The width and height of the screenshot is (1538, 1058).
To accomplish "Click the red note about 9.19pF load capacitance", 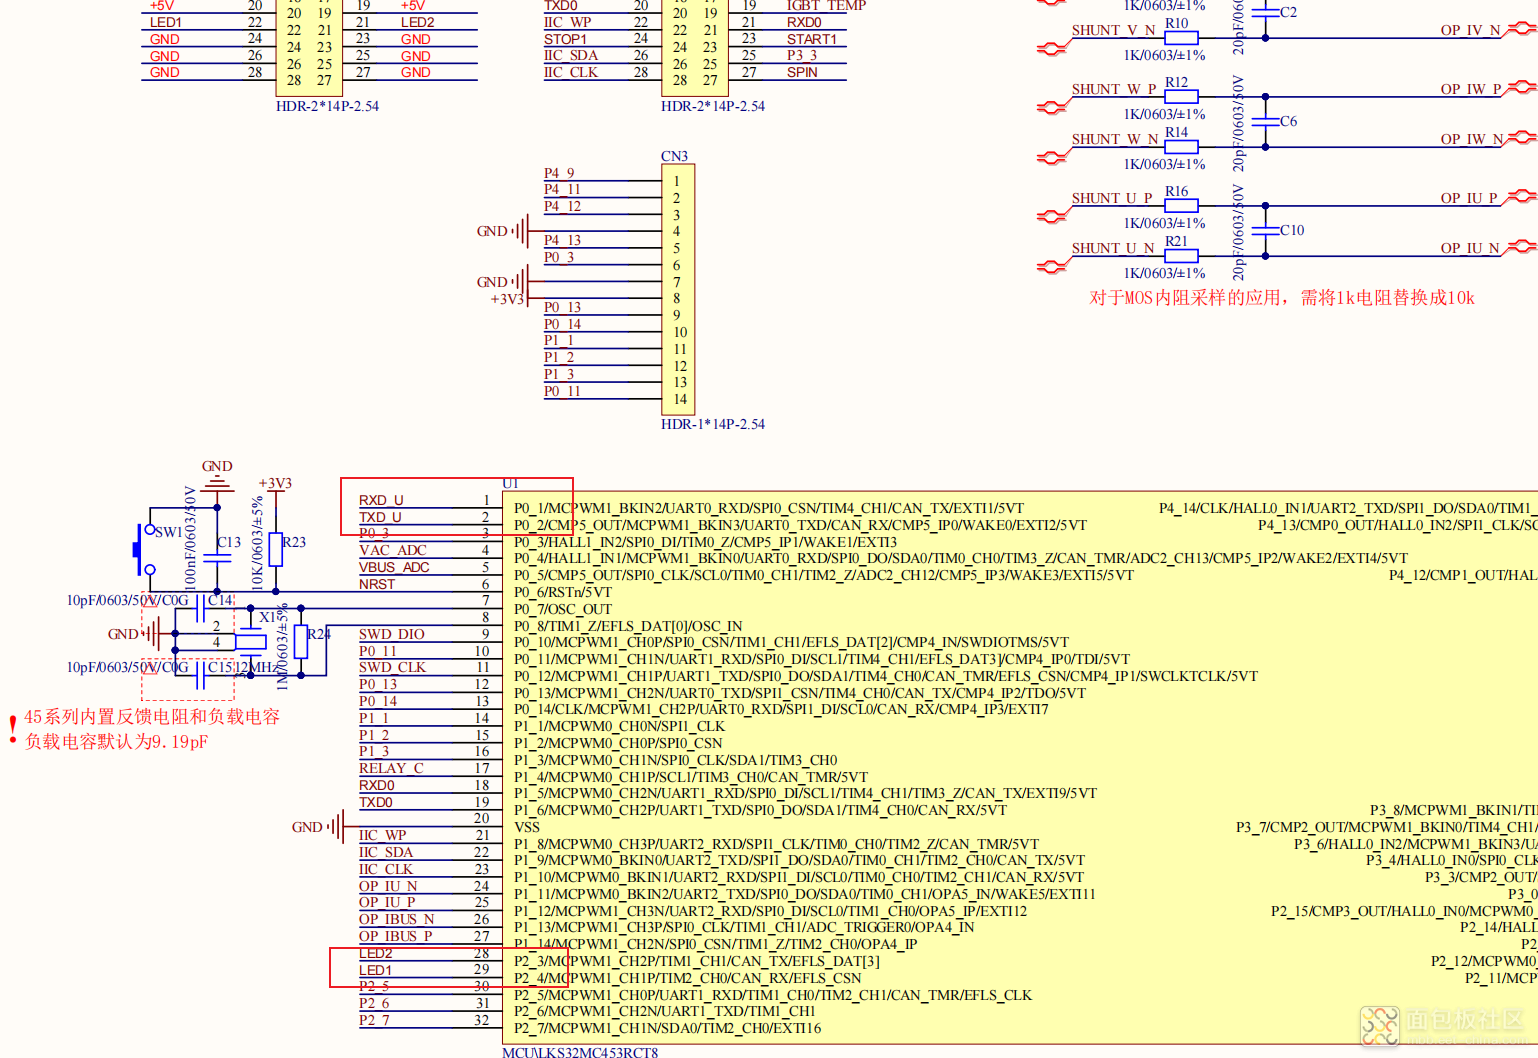I will 117,742.
